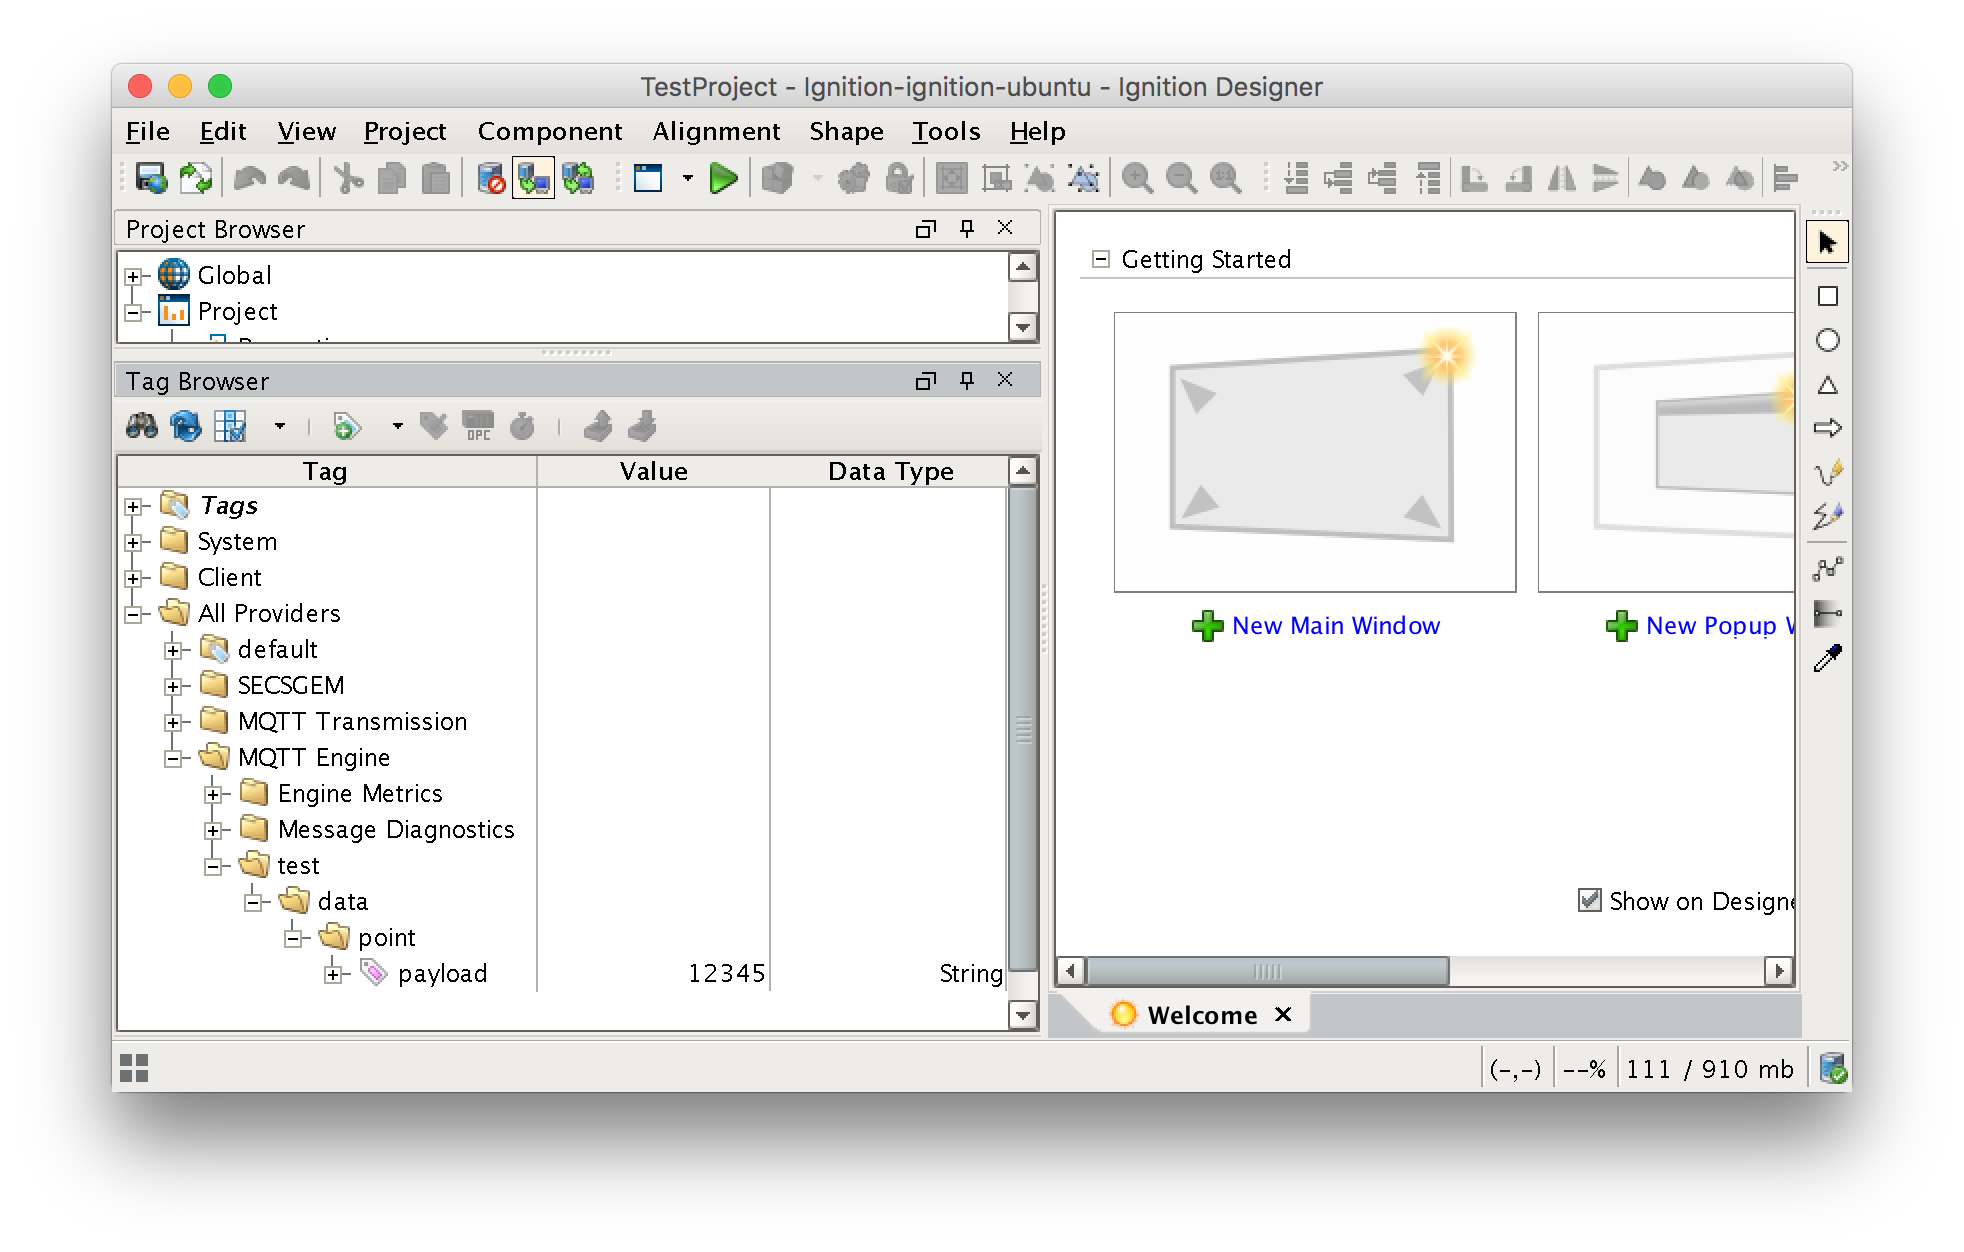1964x1252 pixels.
Task: Pin the Project Browser panel
Action: click(966, 228)
